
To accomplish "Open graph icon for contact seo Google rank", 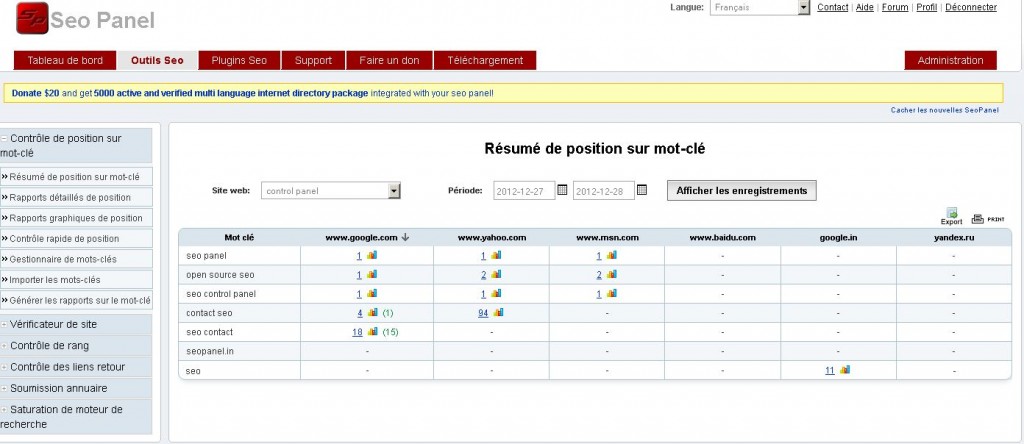I will pyautogui.click(x=373, y=313).
